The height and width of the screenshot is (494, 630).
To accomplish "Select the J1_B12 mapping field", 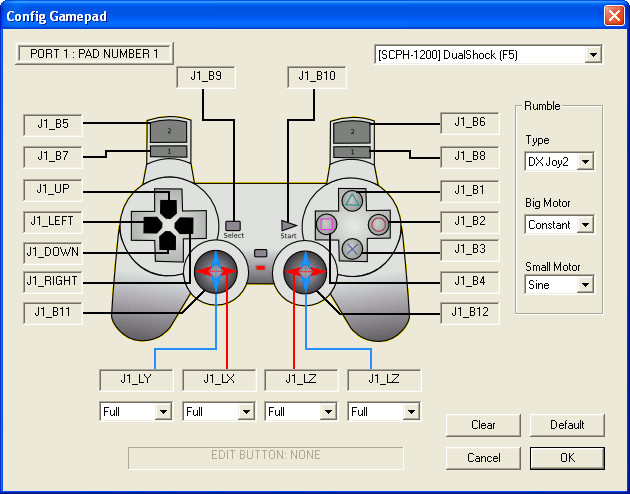I will 470,313.
